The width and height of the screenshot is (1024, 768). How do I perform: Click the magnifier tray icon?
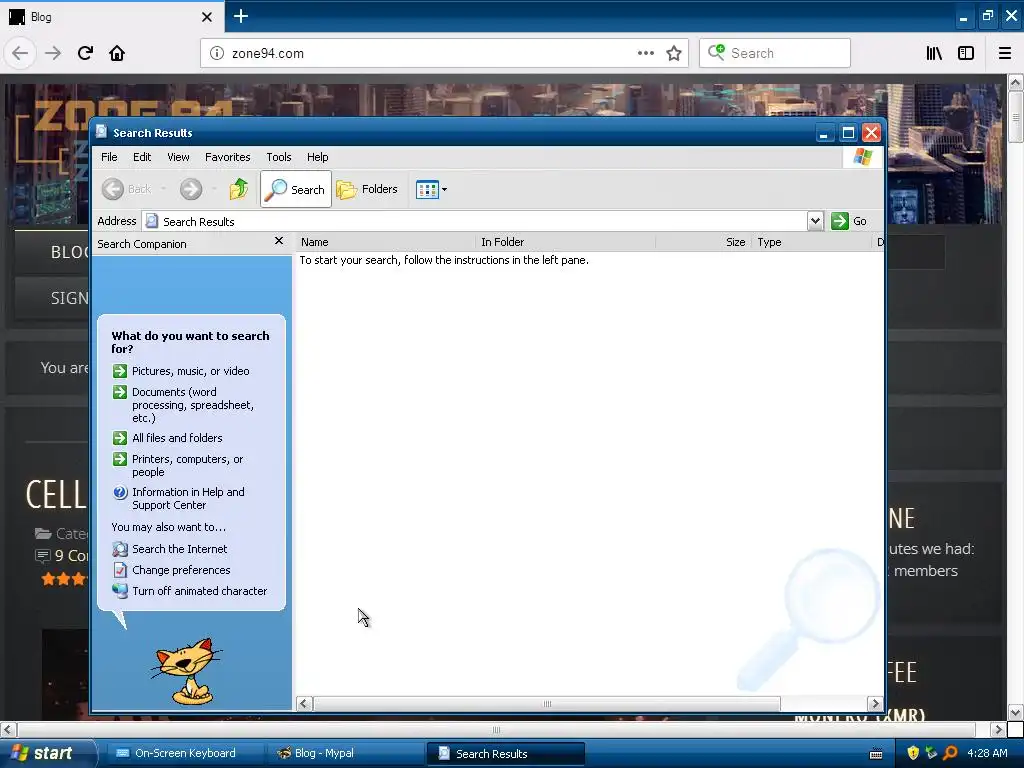pos(950,753)
